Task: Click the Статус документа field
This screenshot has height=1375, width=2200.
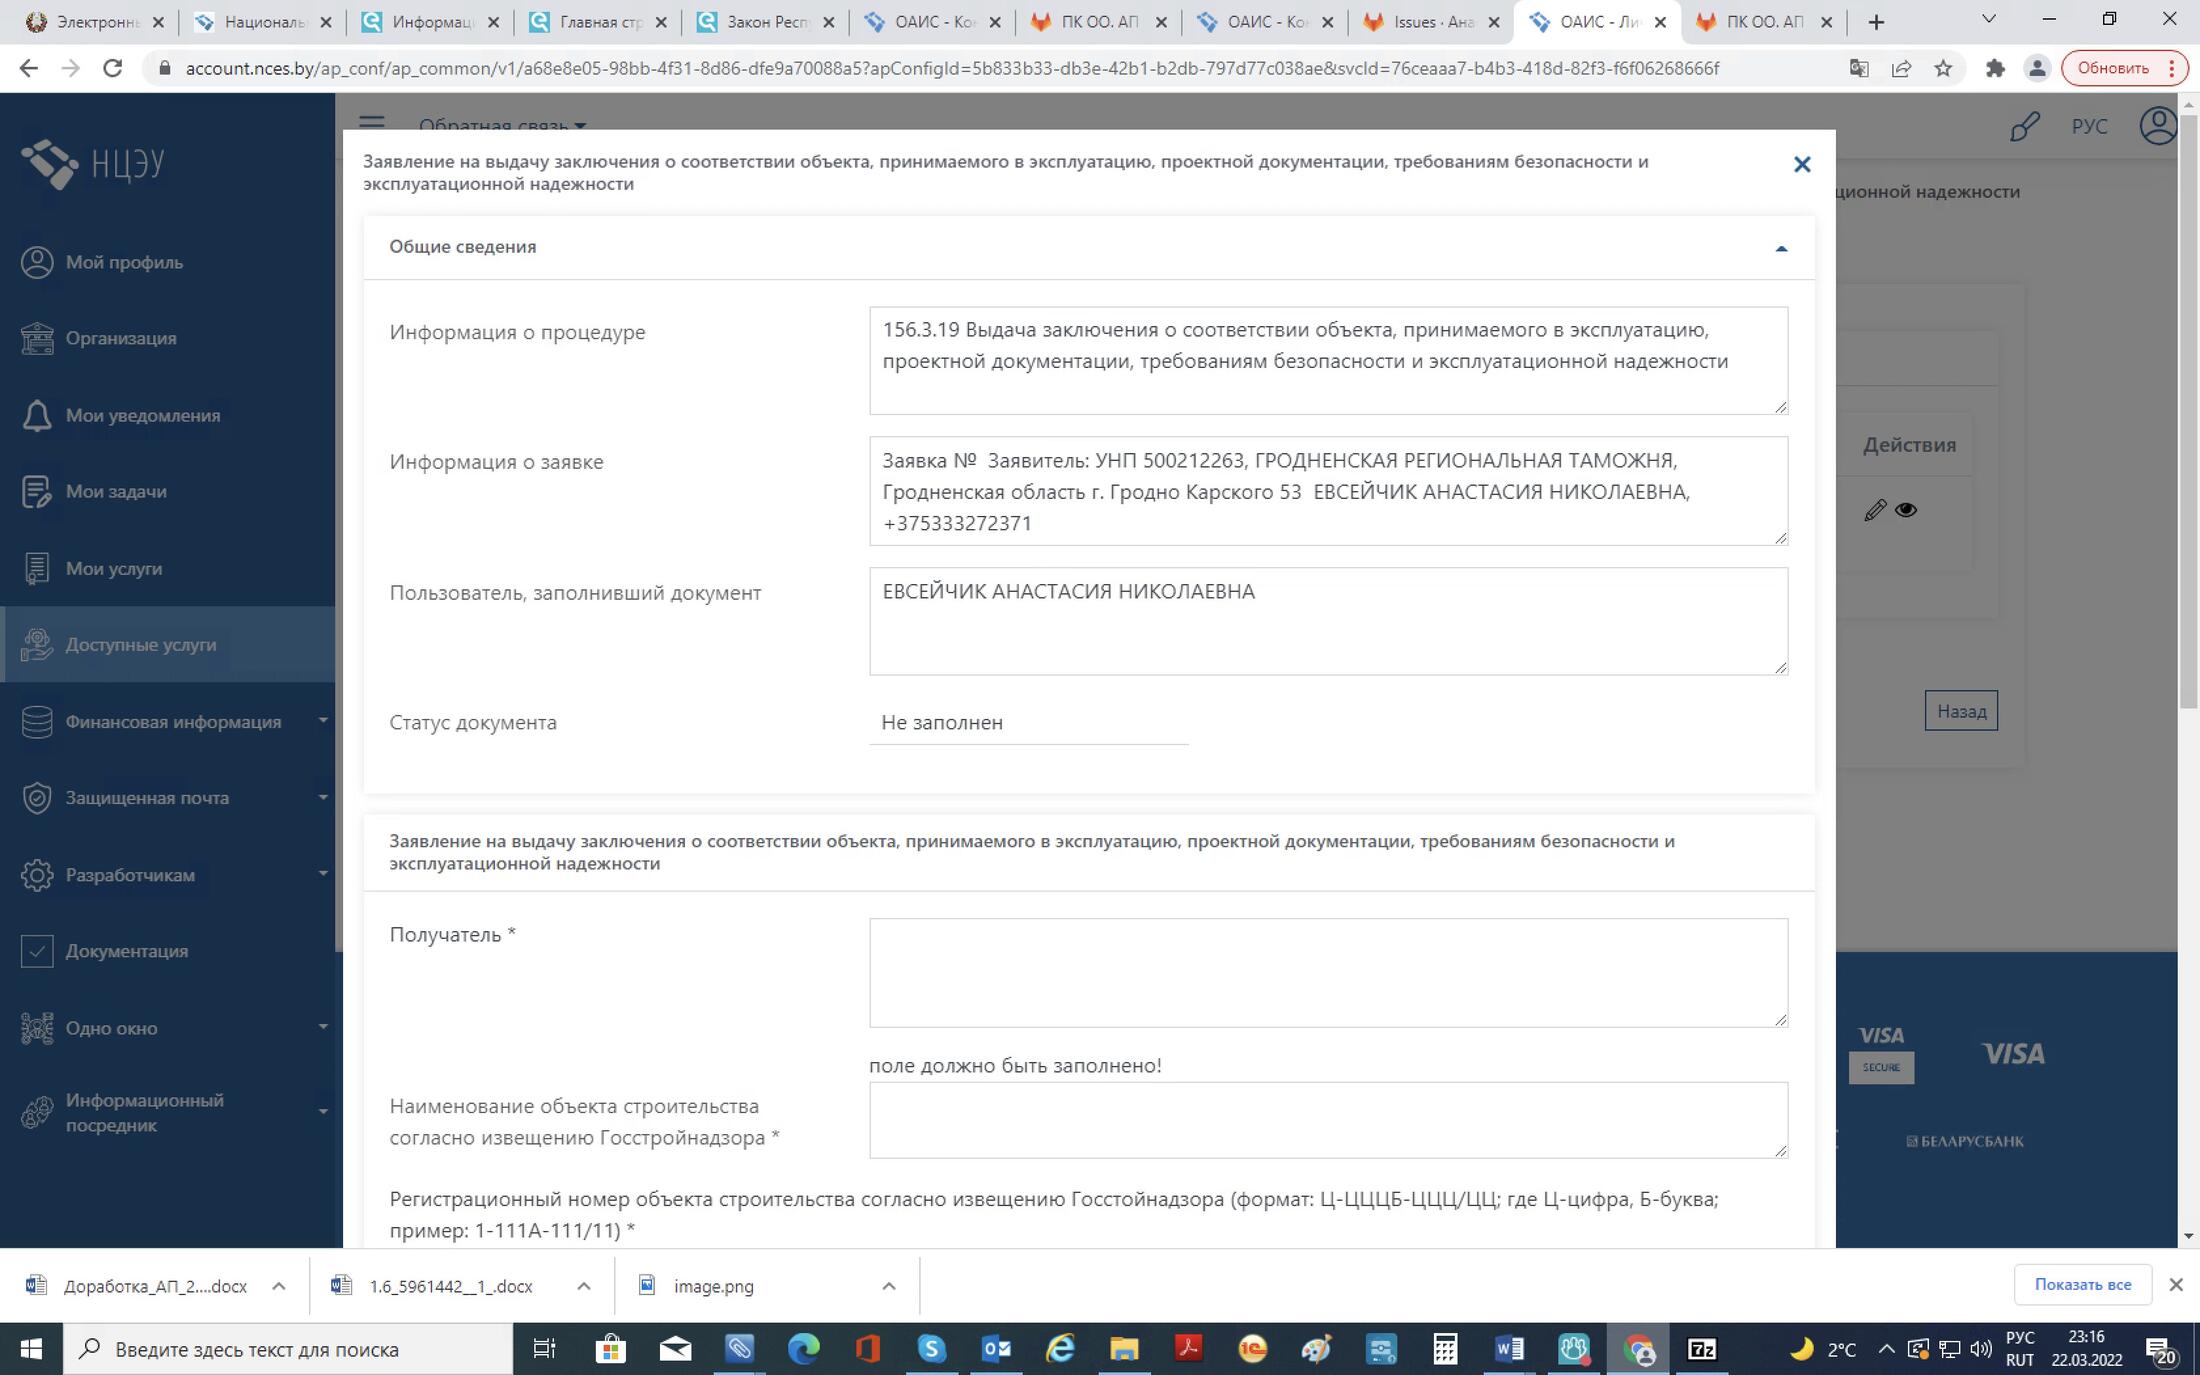Action: 1028,723
